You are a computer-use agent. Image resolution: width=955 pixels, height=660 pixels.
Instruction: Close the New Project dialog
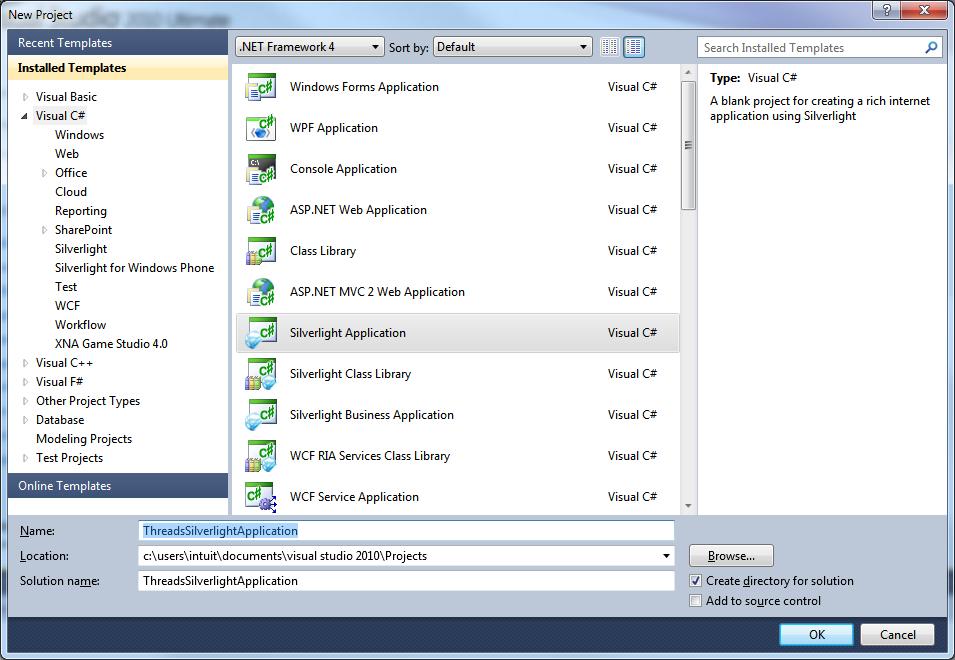[x=924, y=10]
